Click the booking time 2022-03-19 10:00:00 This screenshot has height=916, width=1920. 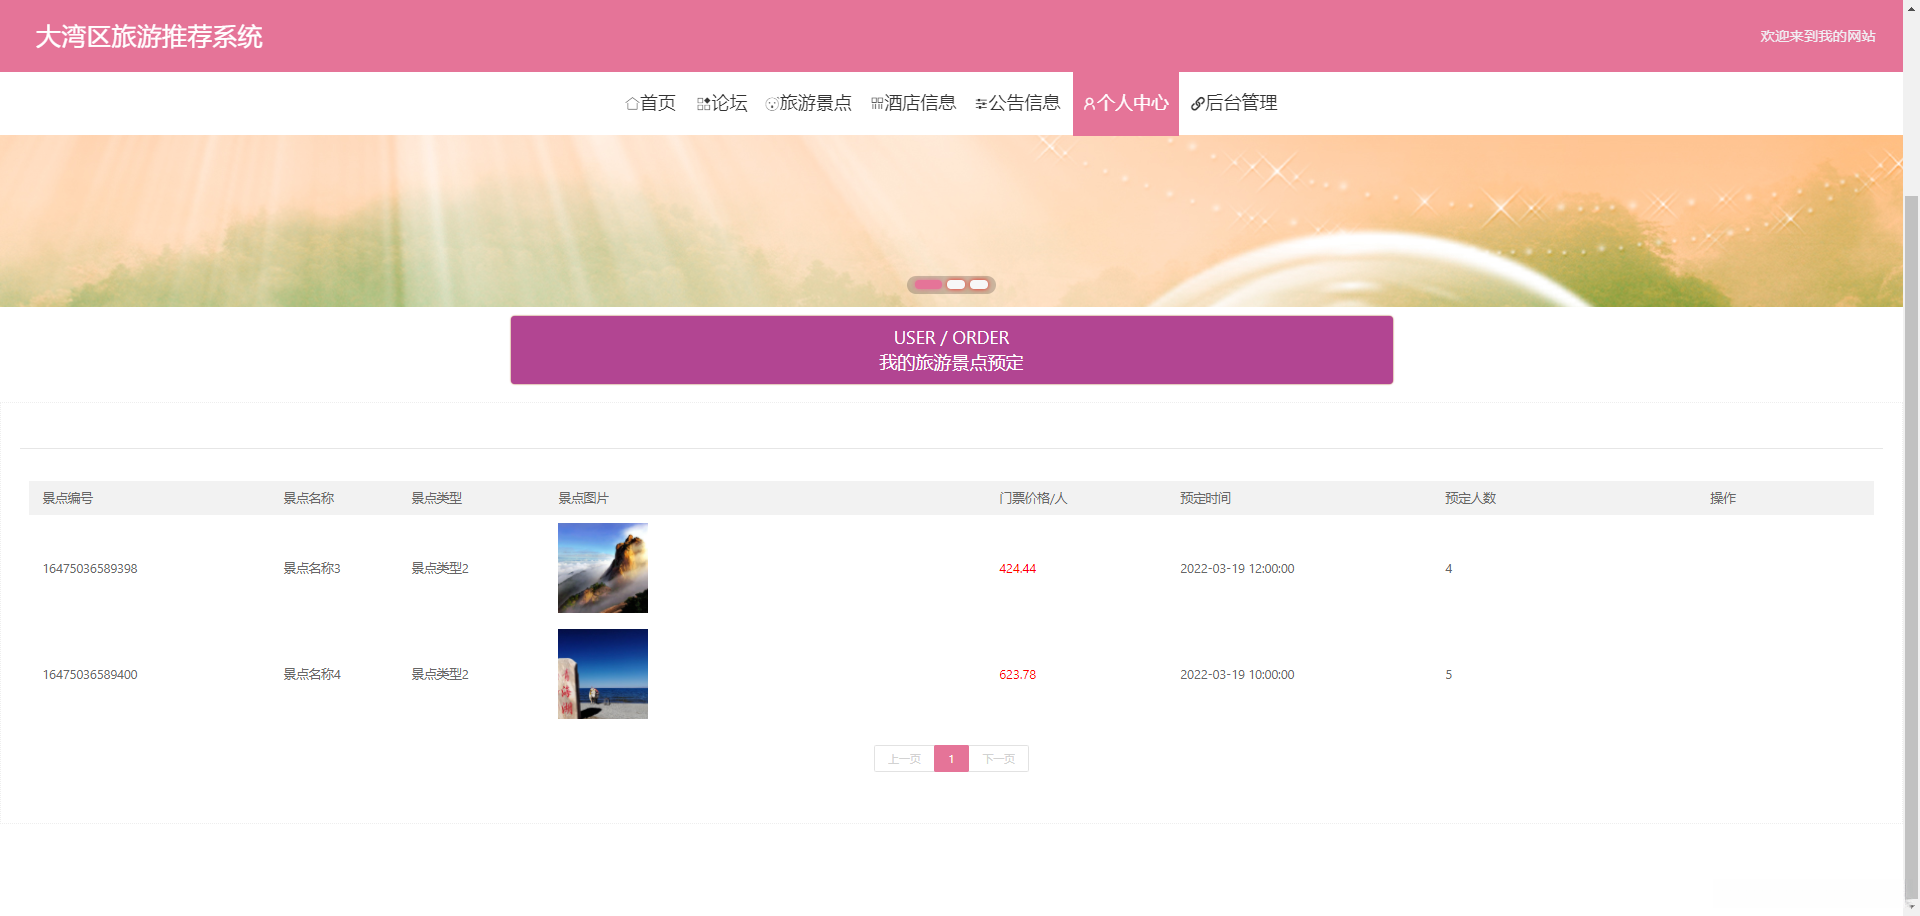click(1237, 675)
